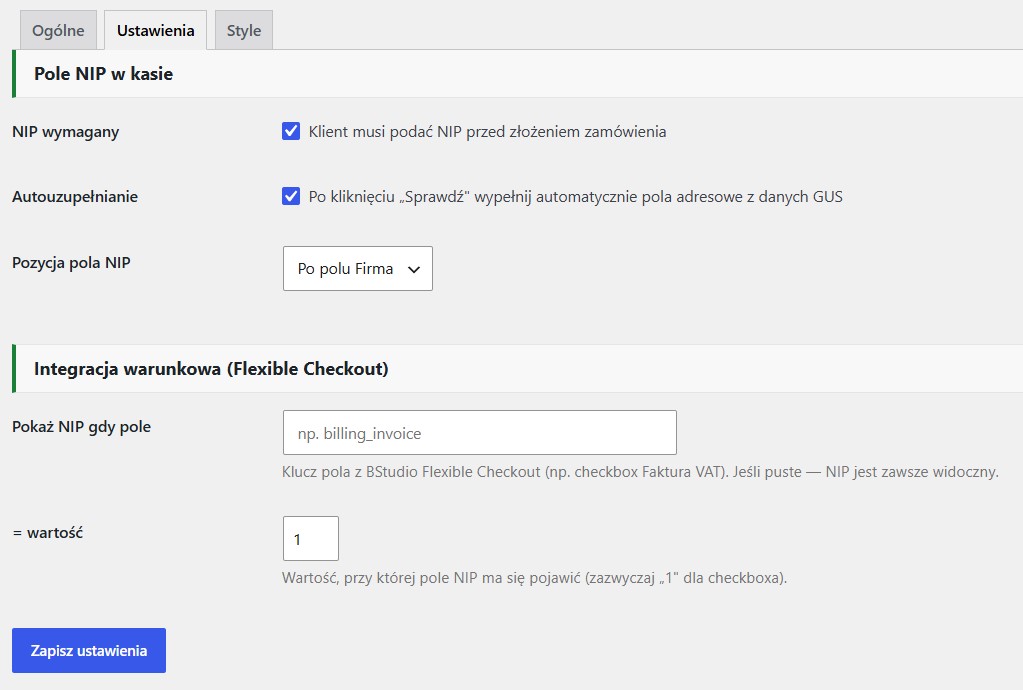Viewport: 1023px width, 690px height.
Task: Click the 'Pozycja pola NIP' row label
Action: pyautogui.click(x=71, y=263)
